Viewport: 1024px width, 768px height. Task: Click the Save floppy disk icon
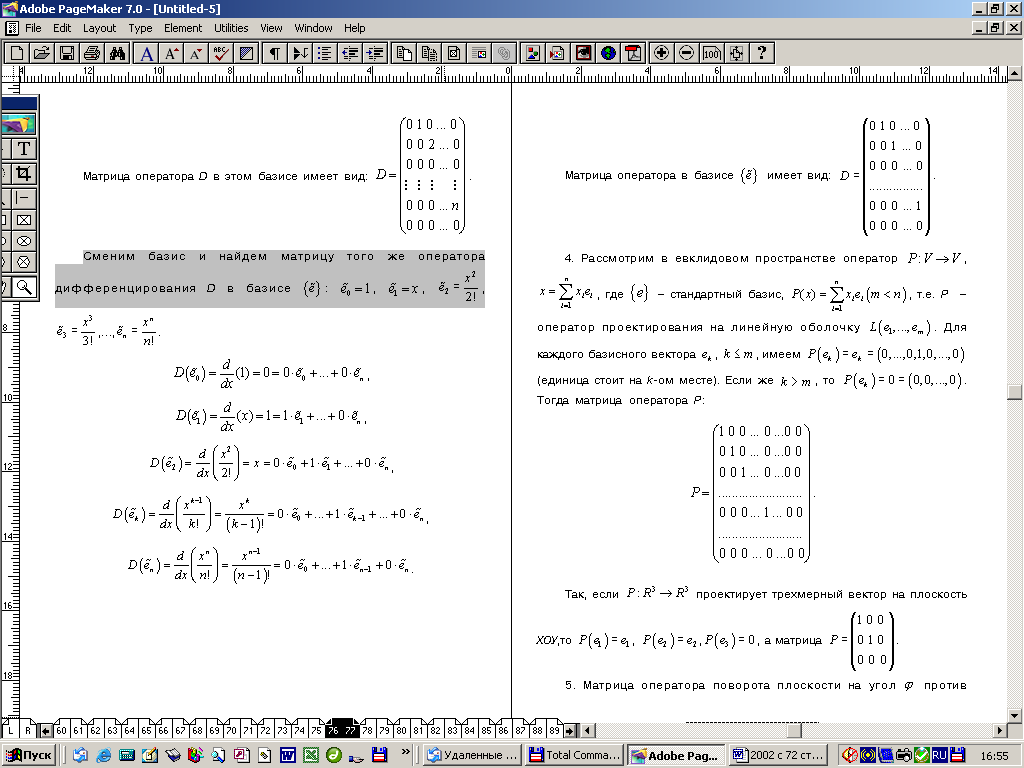[67, 53]
